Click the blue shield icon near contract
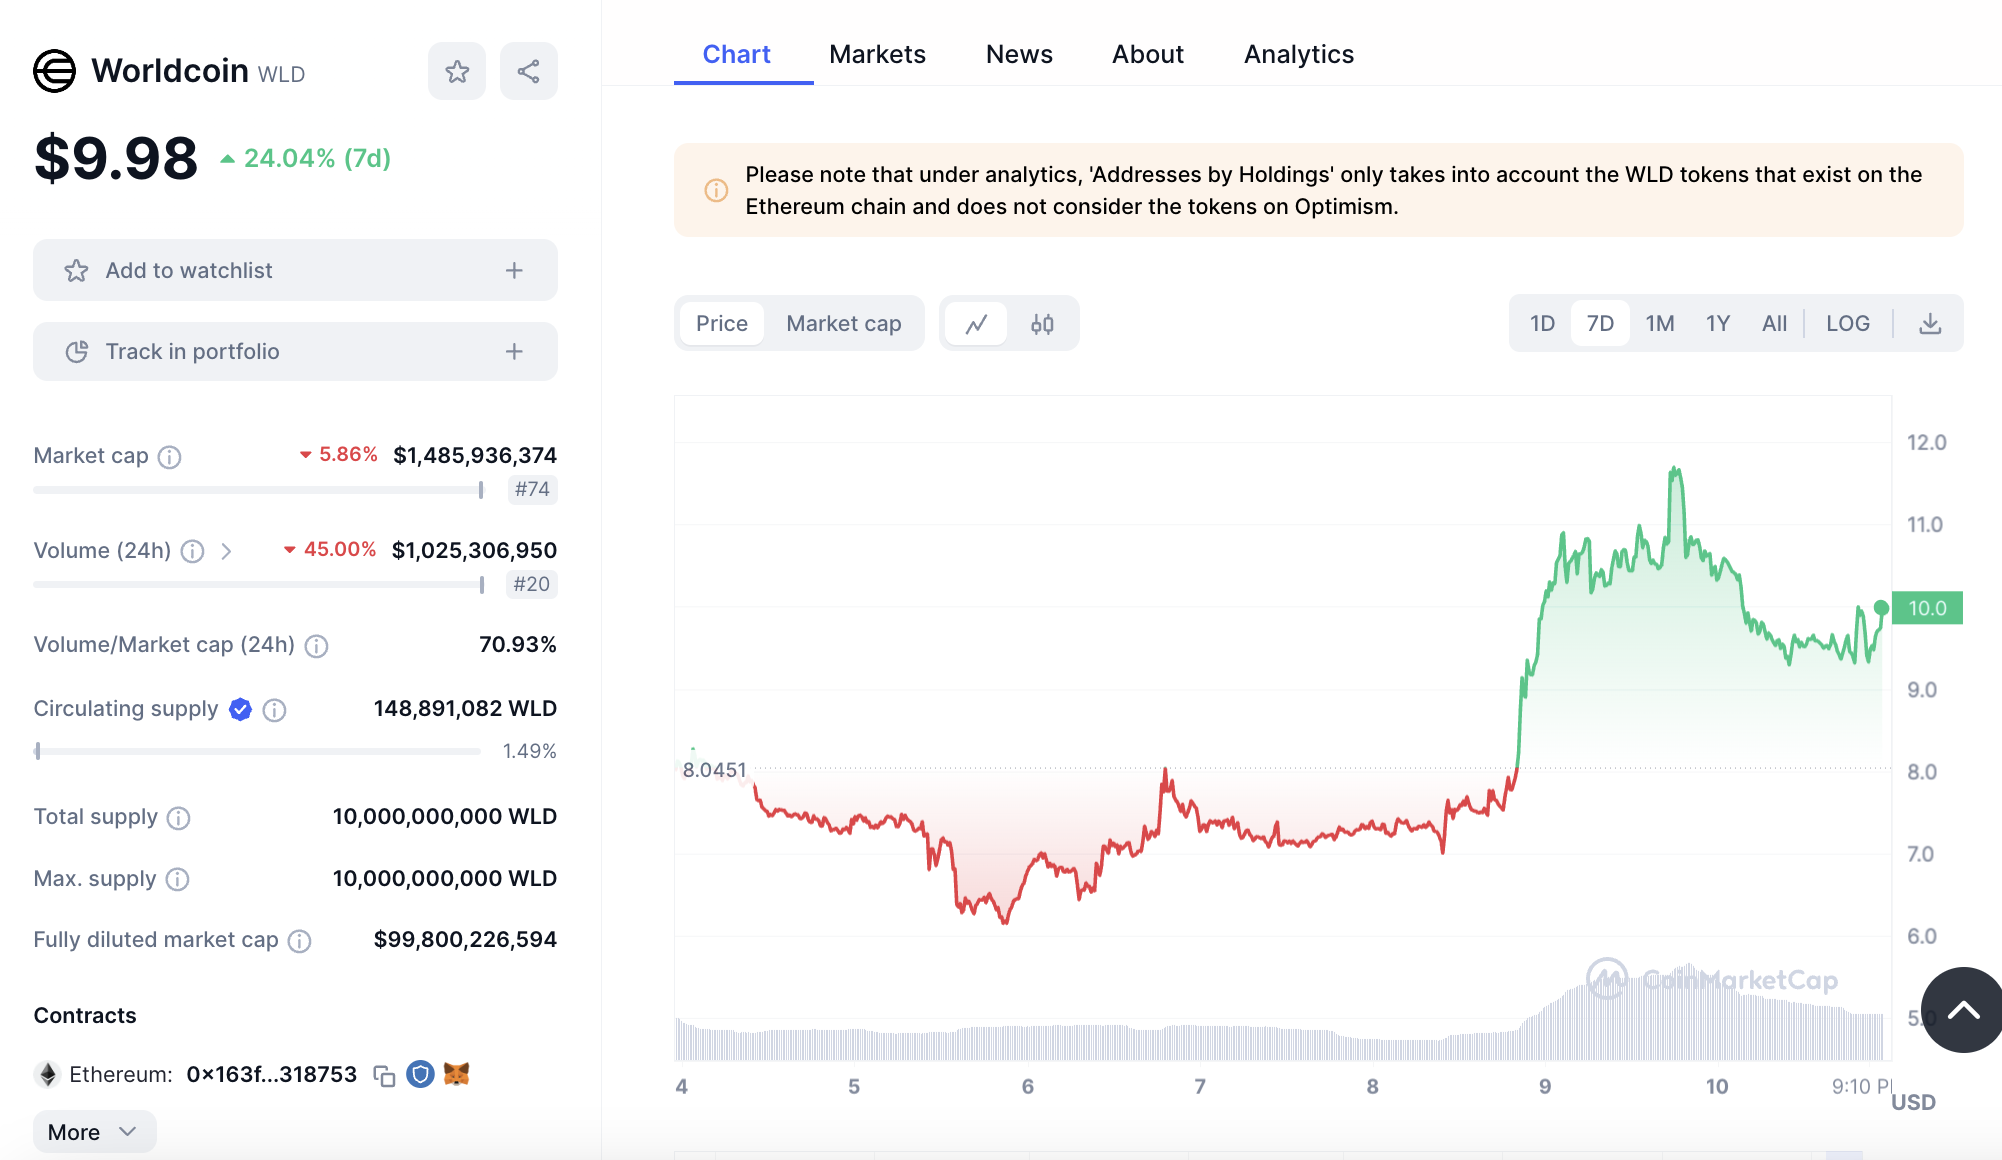Viewport: 2002px width, 1160px height. (420, 1074)
